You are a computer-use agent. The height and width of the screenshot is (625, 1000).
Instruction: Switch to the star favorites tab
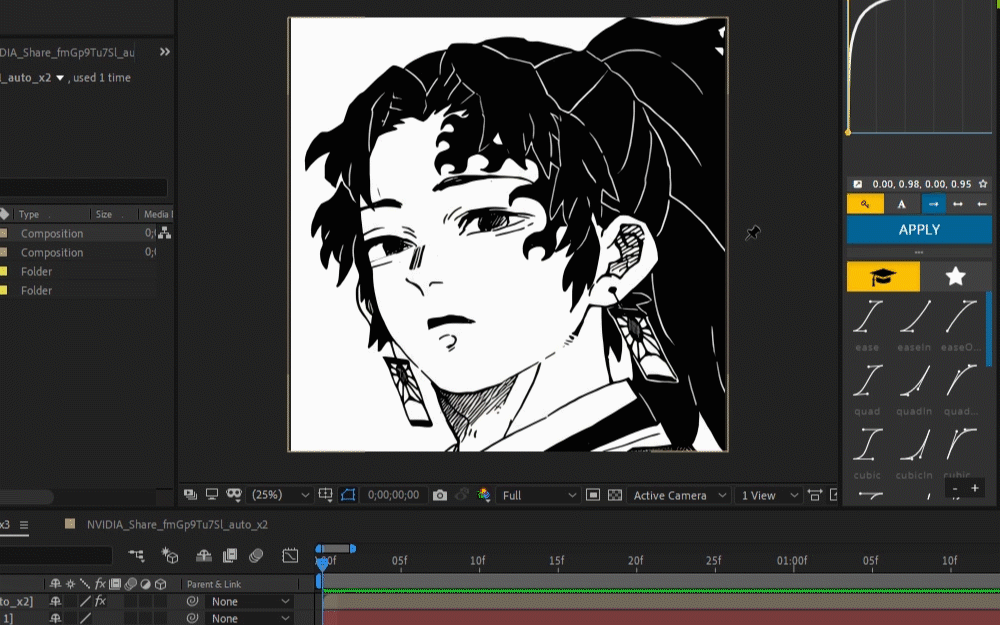tap(956, 277)
